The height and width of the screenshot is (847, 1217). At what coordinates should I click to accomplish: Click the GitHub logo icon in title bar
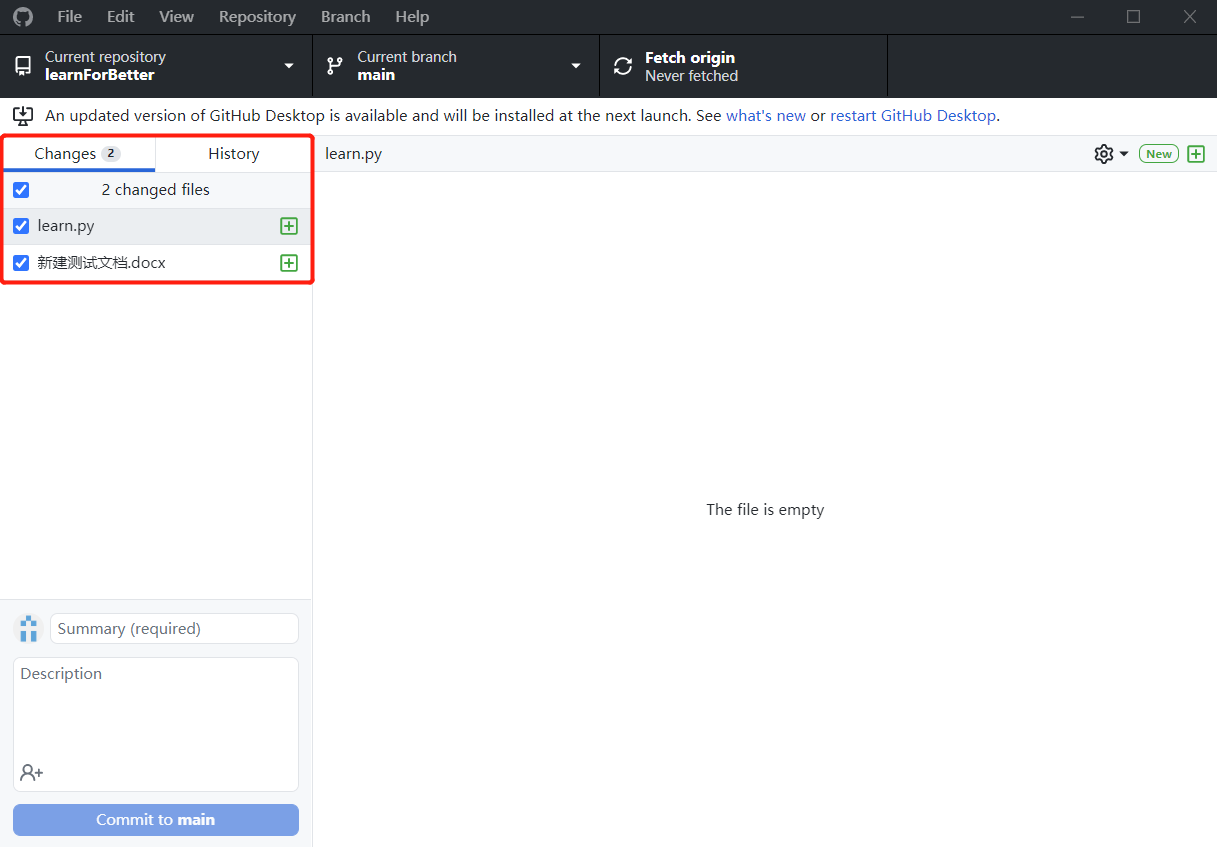(x=22, y=16)
